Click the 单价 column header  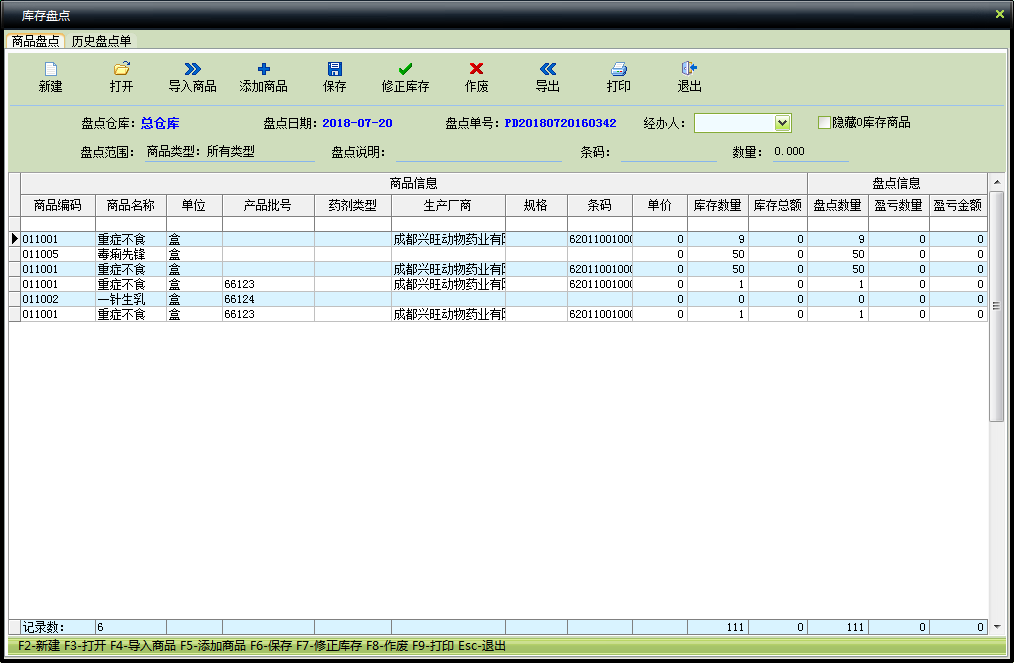(x=660, y=205)
